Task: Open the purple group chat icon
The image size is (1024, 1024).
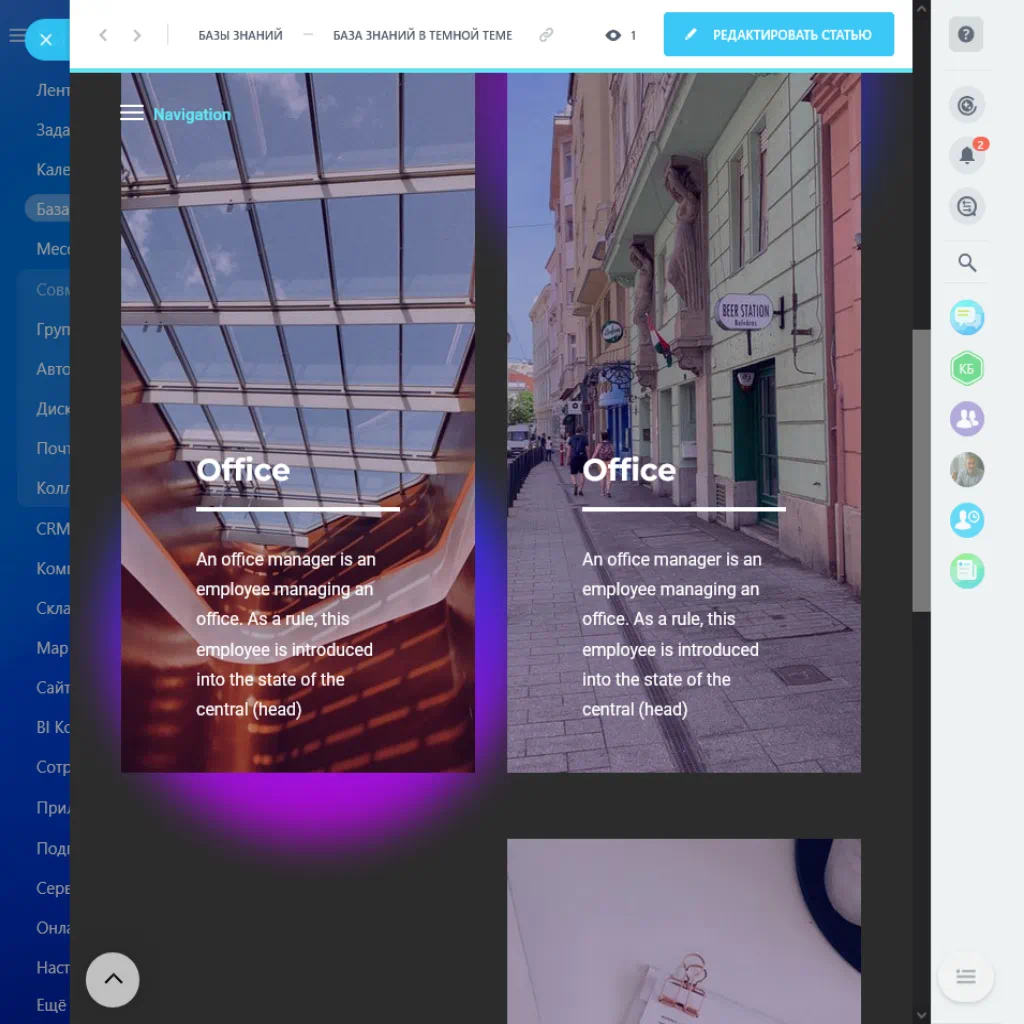Action: coord(967,419)
